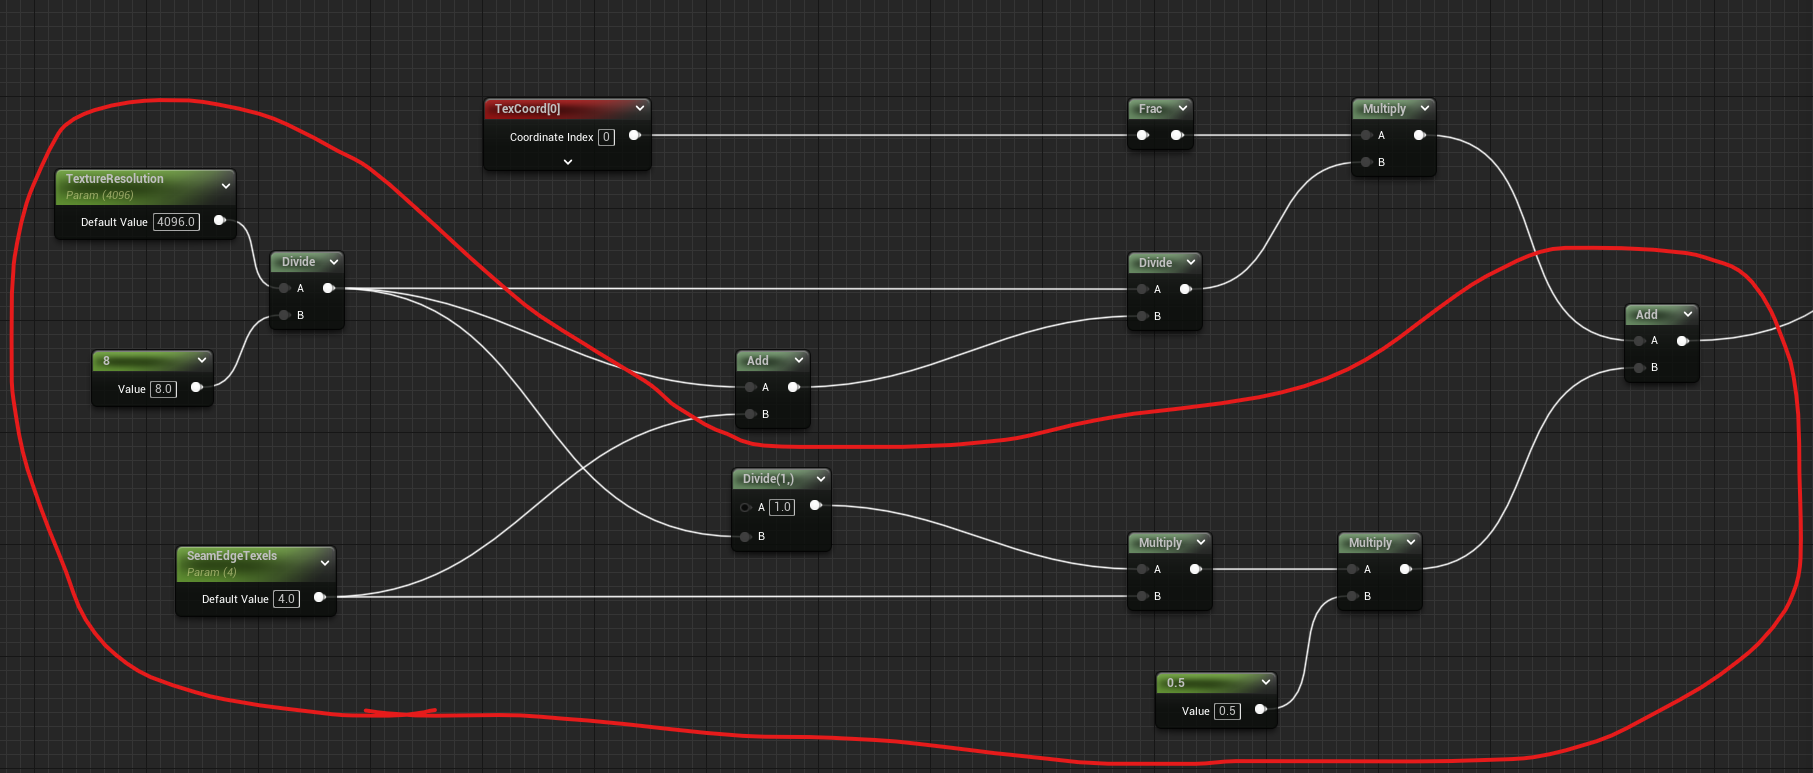This screenshot has height=773, width=1813.
Task: Click the Frac node input pin
Action: point(1143,135)
